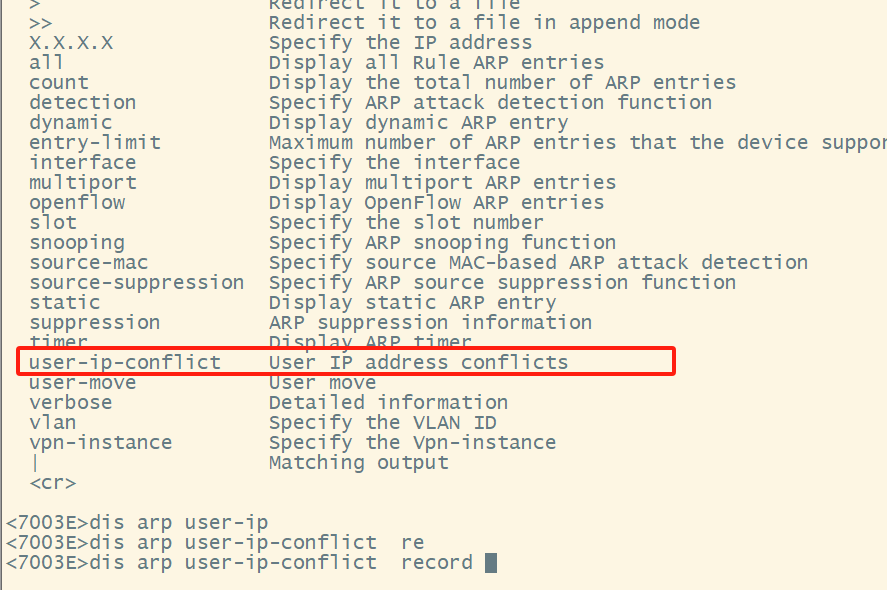
Task: Click the blinking cursor after record
Action: tap(490, 563)
